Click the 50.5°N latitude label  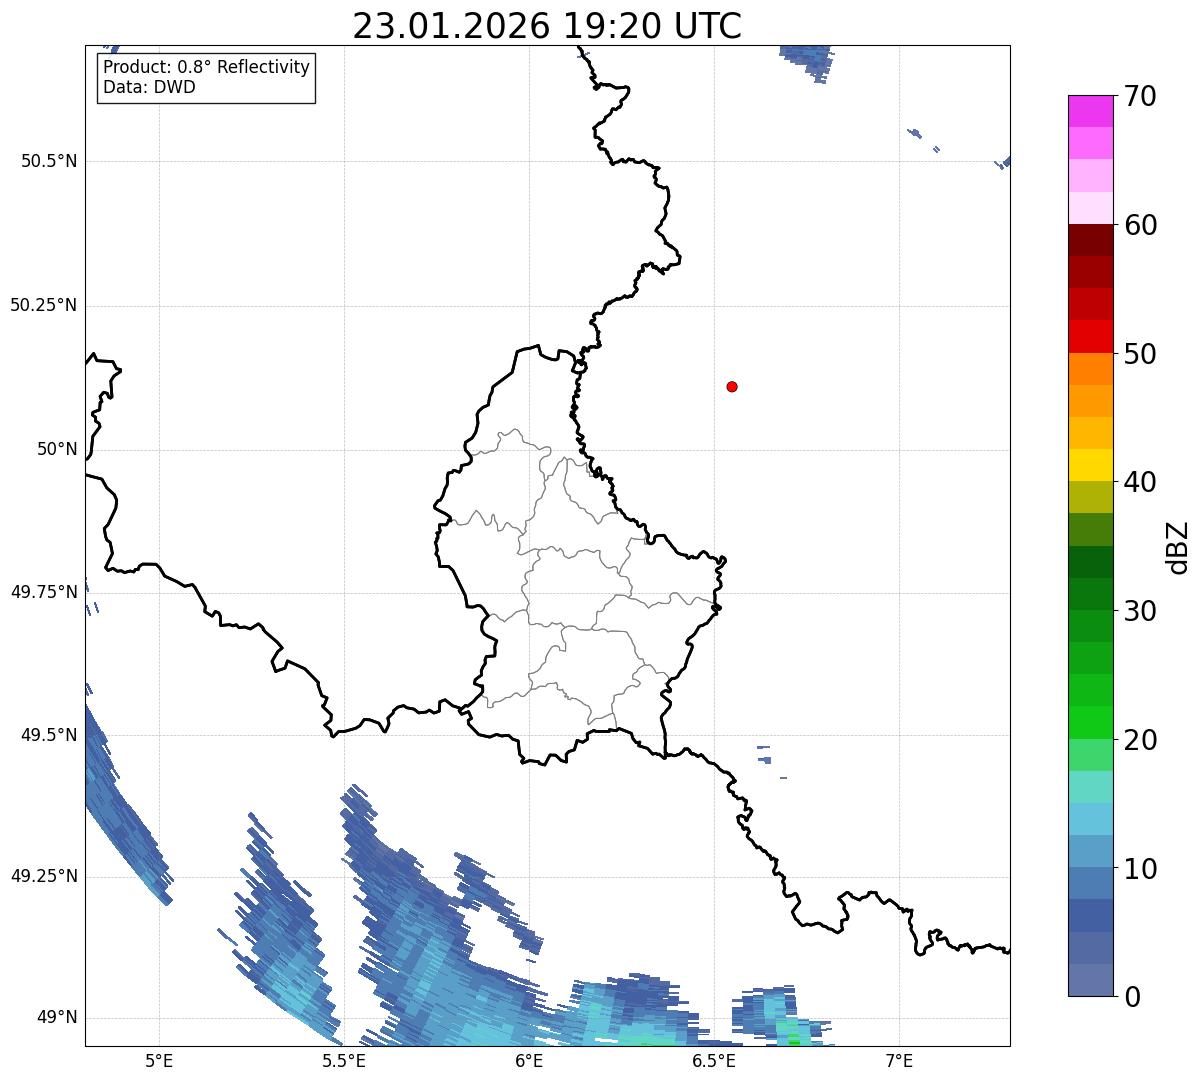tap(49, 161)
